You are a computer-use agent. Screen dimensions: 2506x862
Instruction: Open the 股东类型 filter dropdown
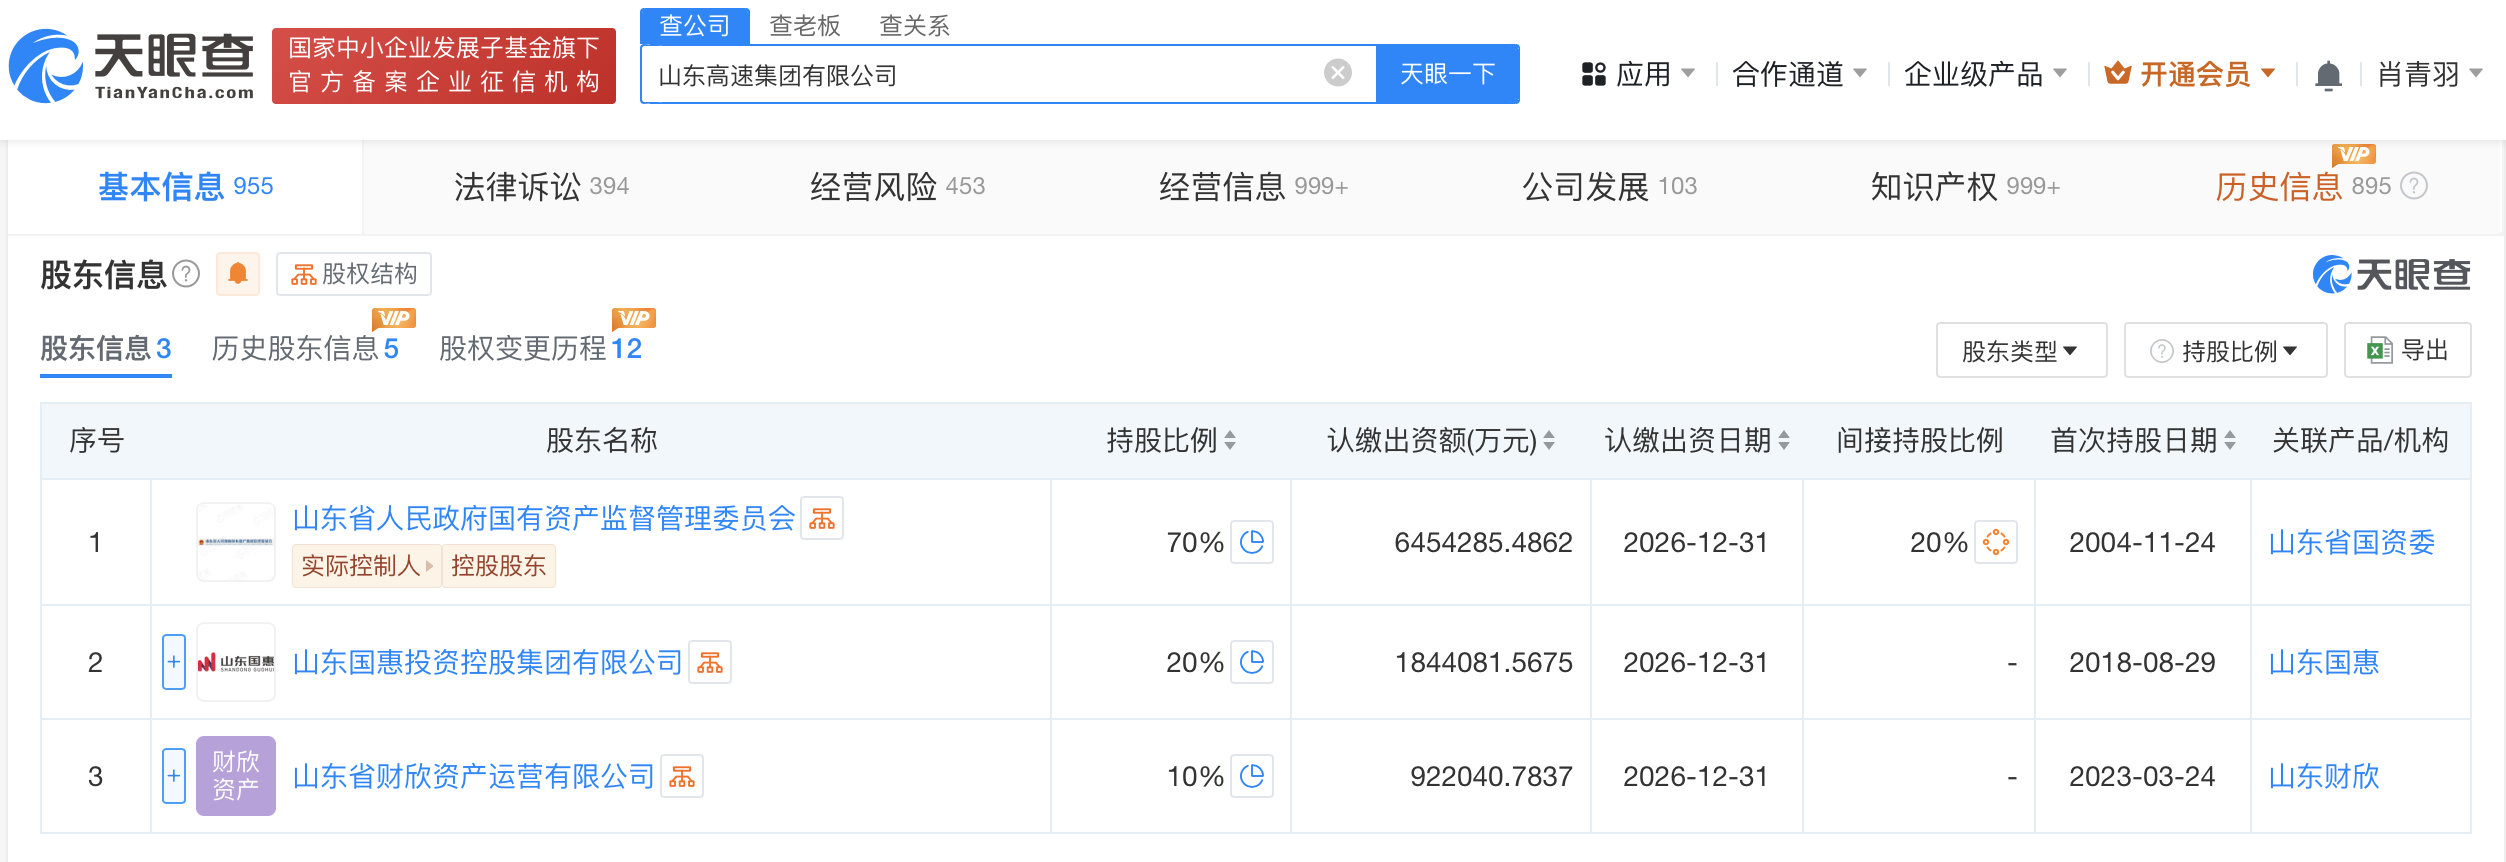click(x=2020, y=351)
